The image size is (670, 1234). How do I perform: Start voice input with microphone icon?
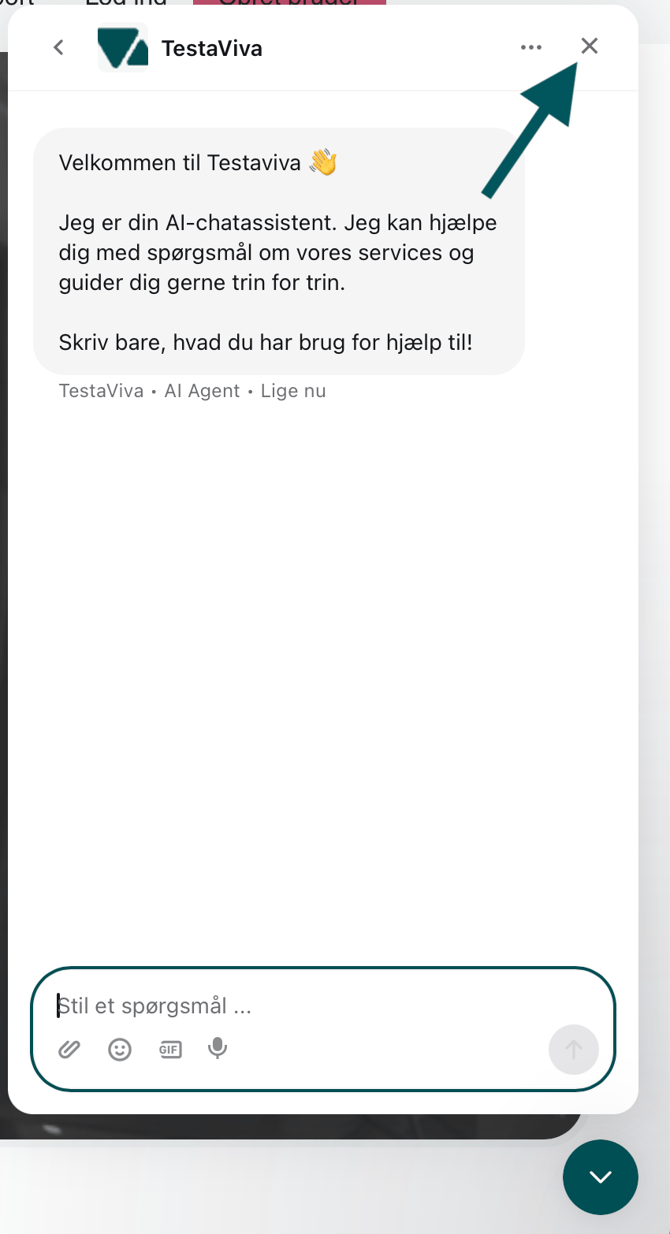pyautogui.click(x=217, y=1048)
